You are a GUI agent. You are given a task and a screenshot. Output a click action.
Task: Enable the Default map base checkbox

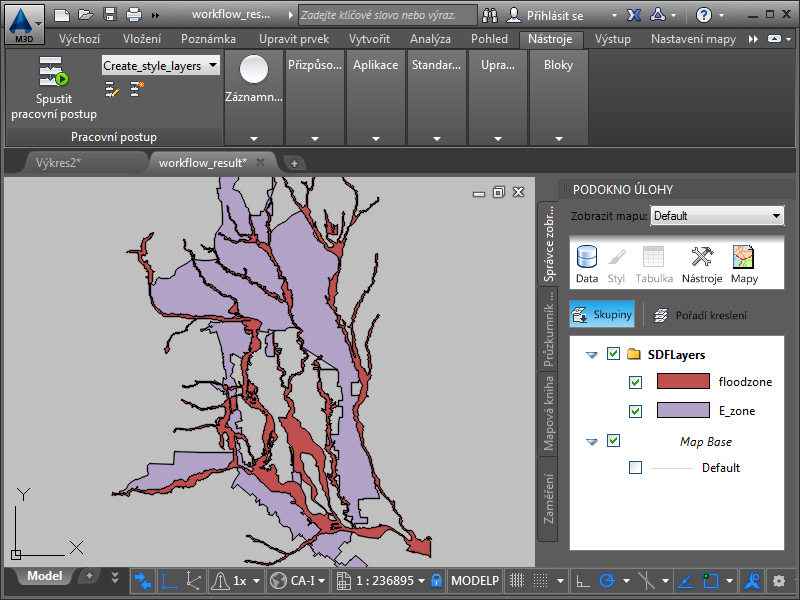[x=635, y=468]
